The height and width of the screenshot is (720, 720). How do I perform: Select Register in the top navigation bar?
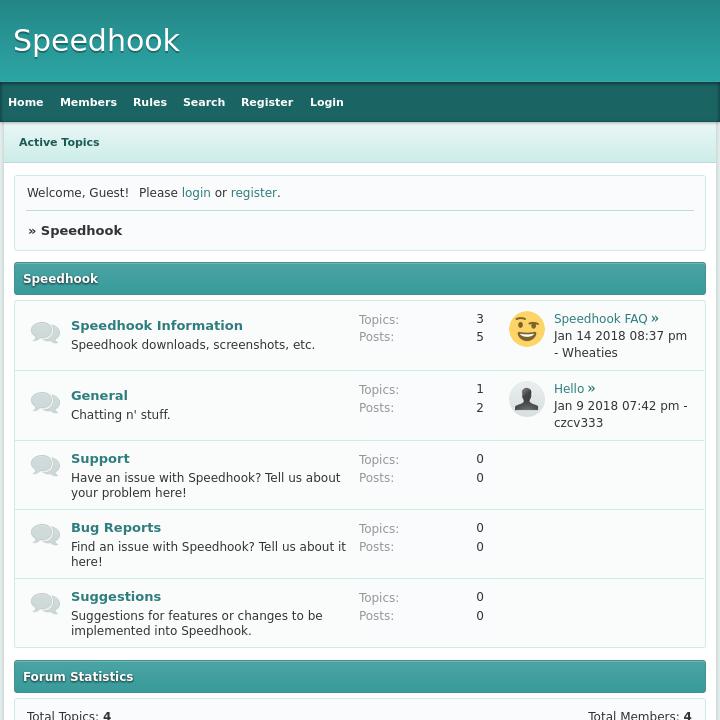[267, 102]
